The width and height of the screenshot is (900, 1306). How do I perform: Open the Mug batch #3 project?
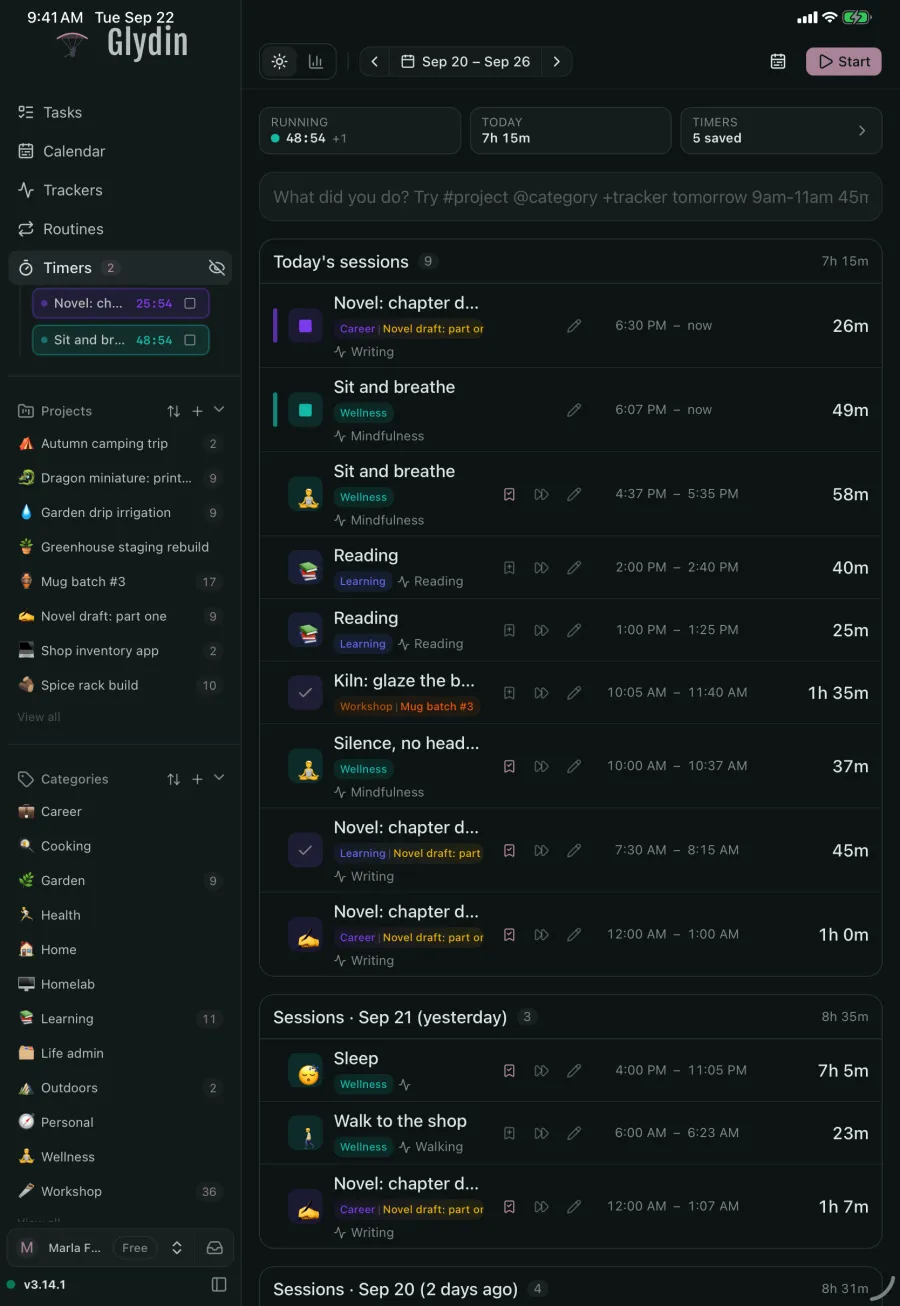coord(120,581)
